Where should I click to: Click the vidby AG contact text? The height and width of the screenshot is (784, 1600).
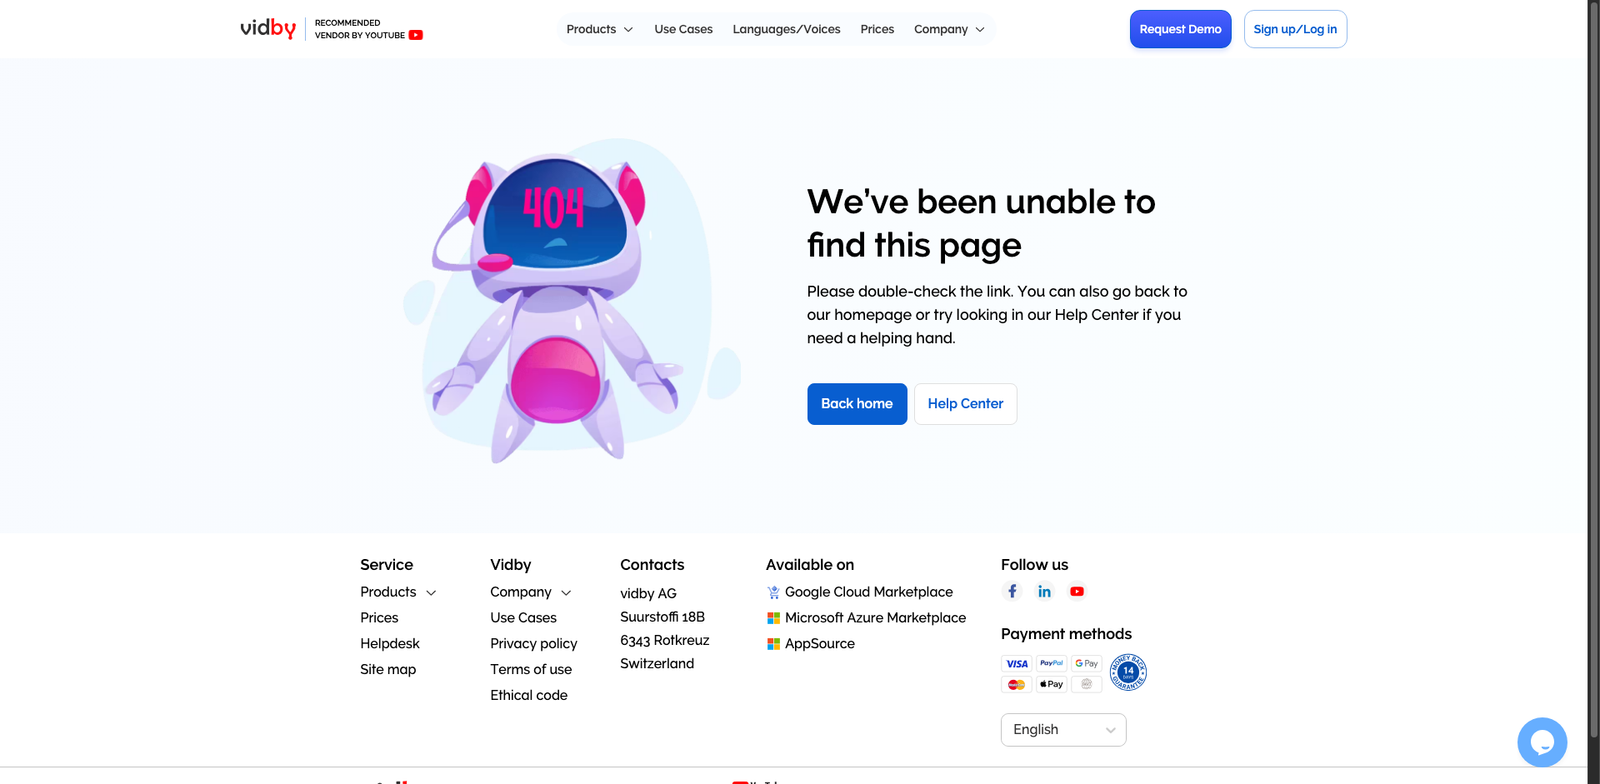648,594
